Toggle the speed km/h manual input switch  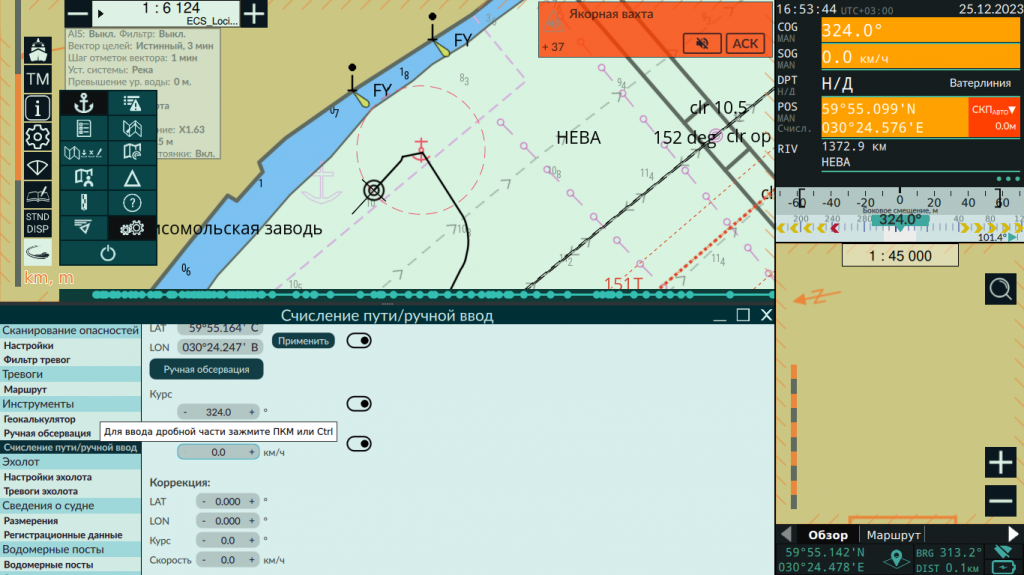[359, 444]
